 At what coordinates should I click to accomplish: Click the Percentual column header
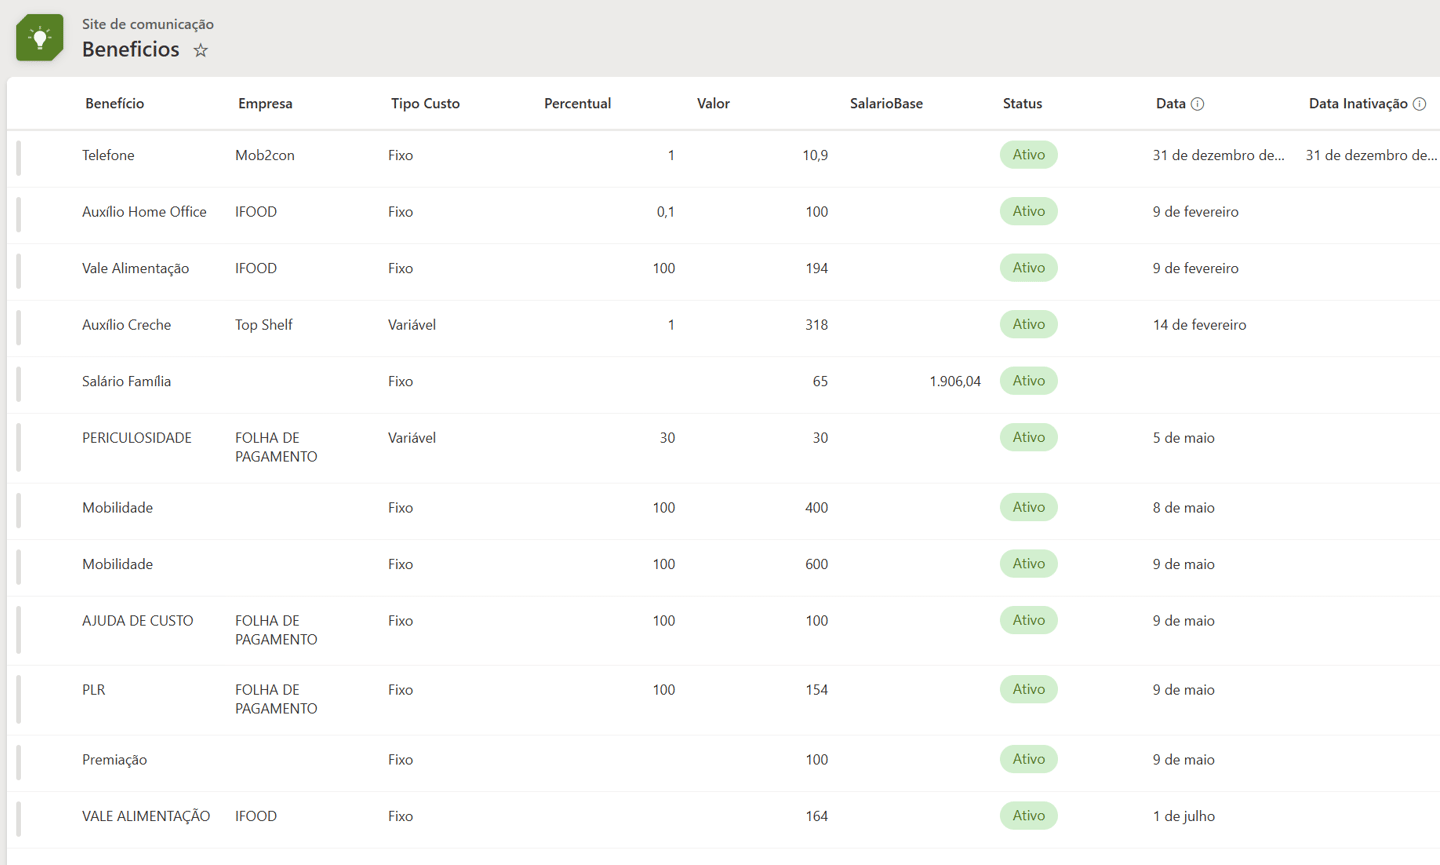point(577,104)
